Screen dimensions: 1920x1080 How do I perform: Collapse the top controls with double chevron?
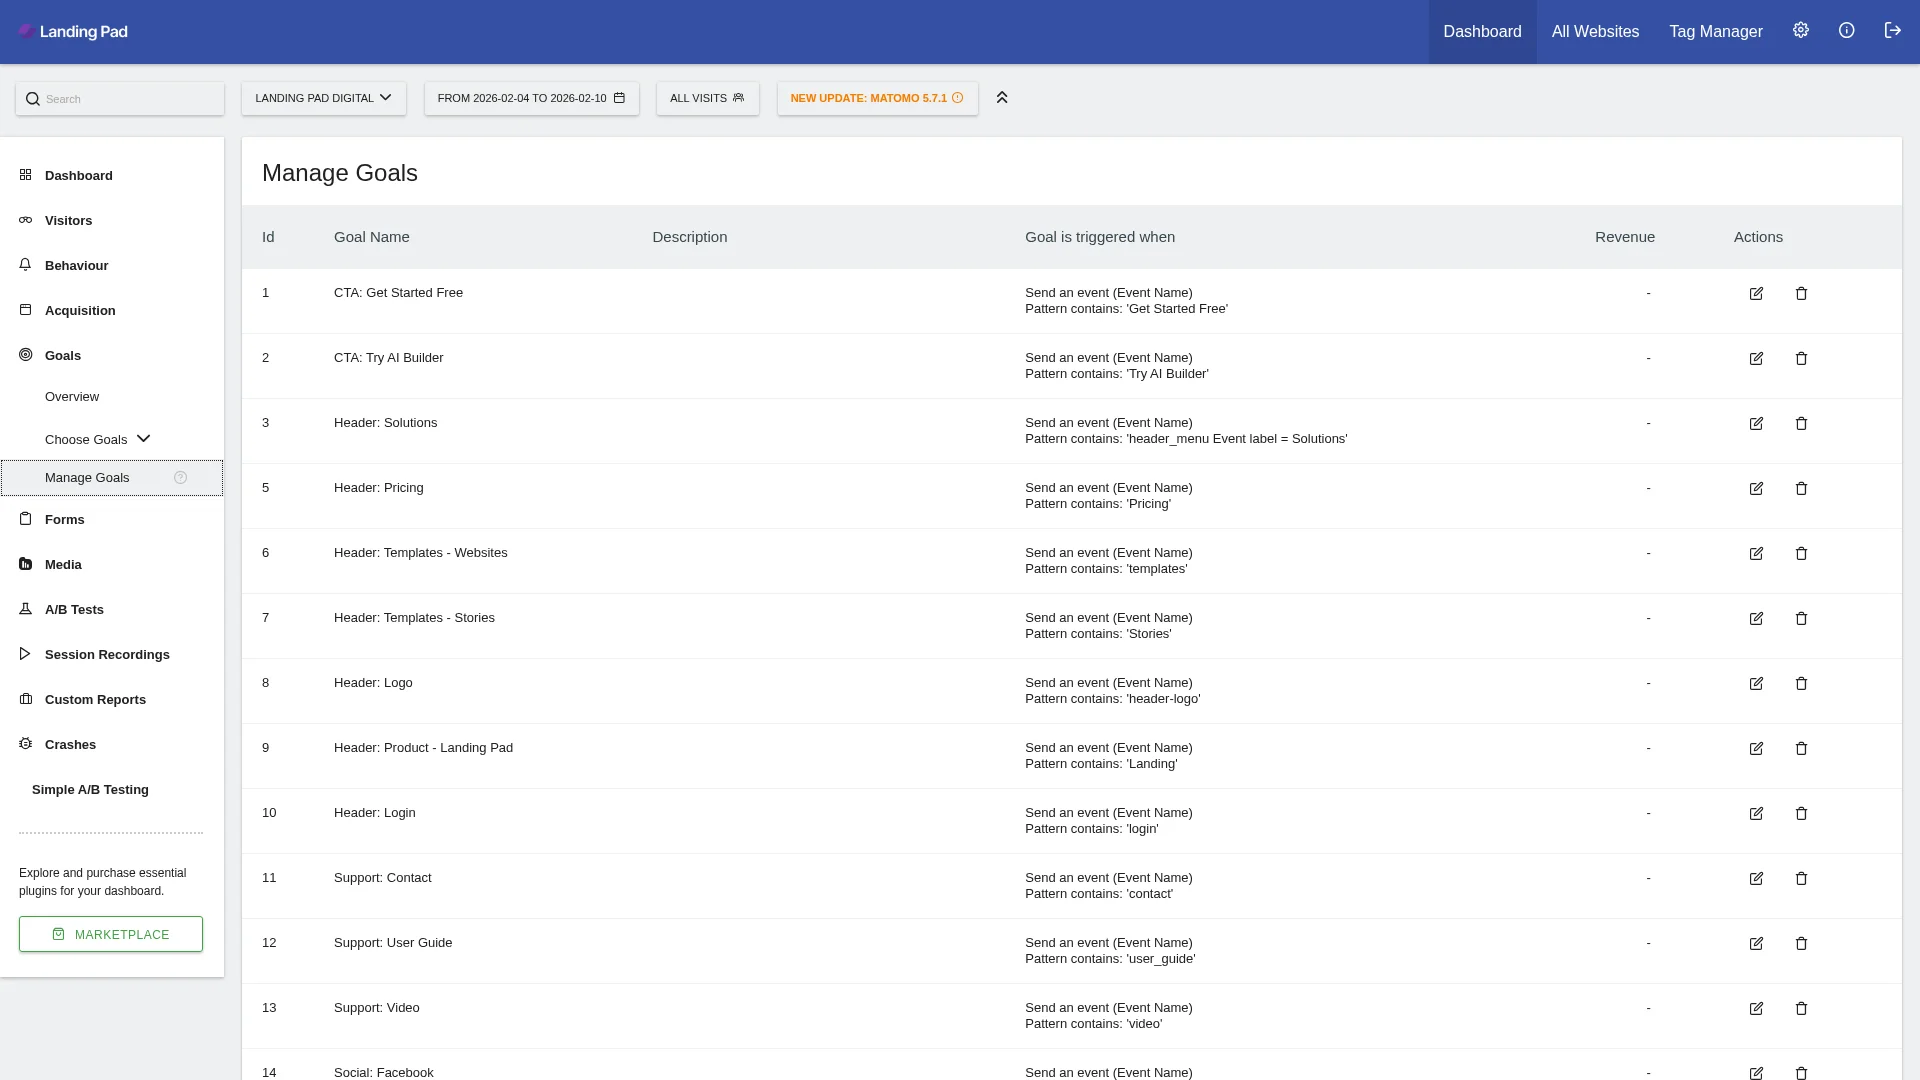click(x=1001, y=98)
